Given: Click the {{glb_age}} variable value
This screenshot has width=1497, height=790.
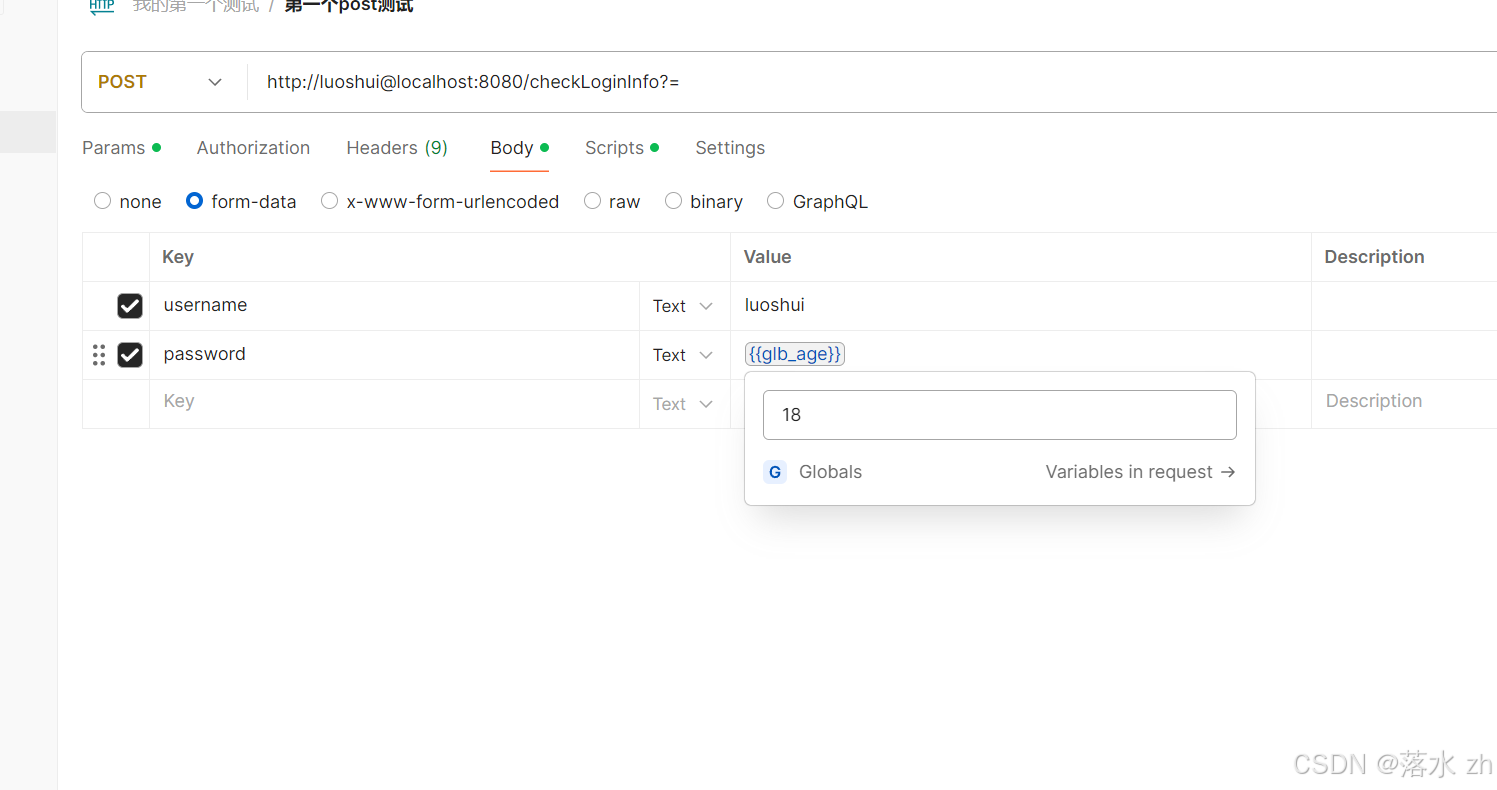Looking at the screenshot, I should click(x=795, y=354).
